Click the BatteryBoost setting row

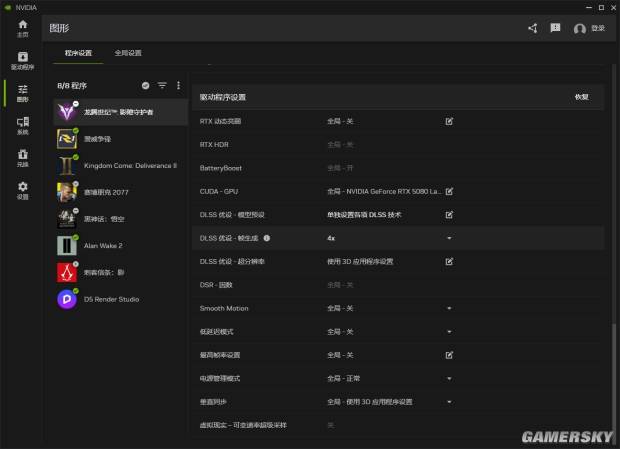click(397, 168)
